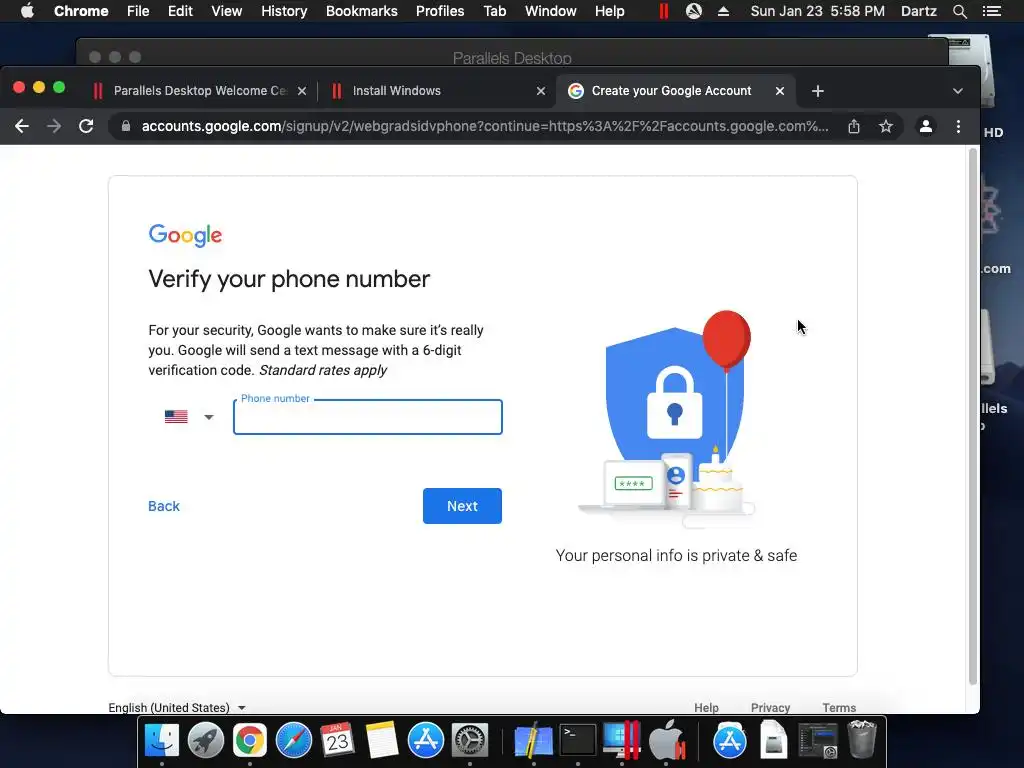Open the Bookmarks menu
The width and height of the screenshot is (1024, 768).
click(362, 11)
